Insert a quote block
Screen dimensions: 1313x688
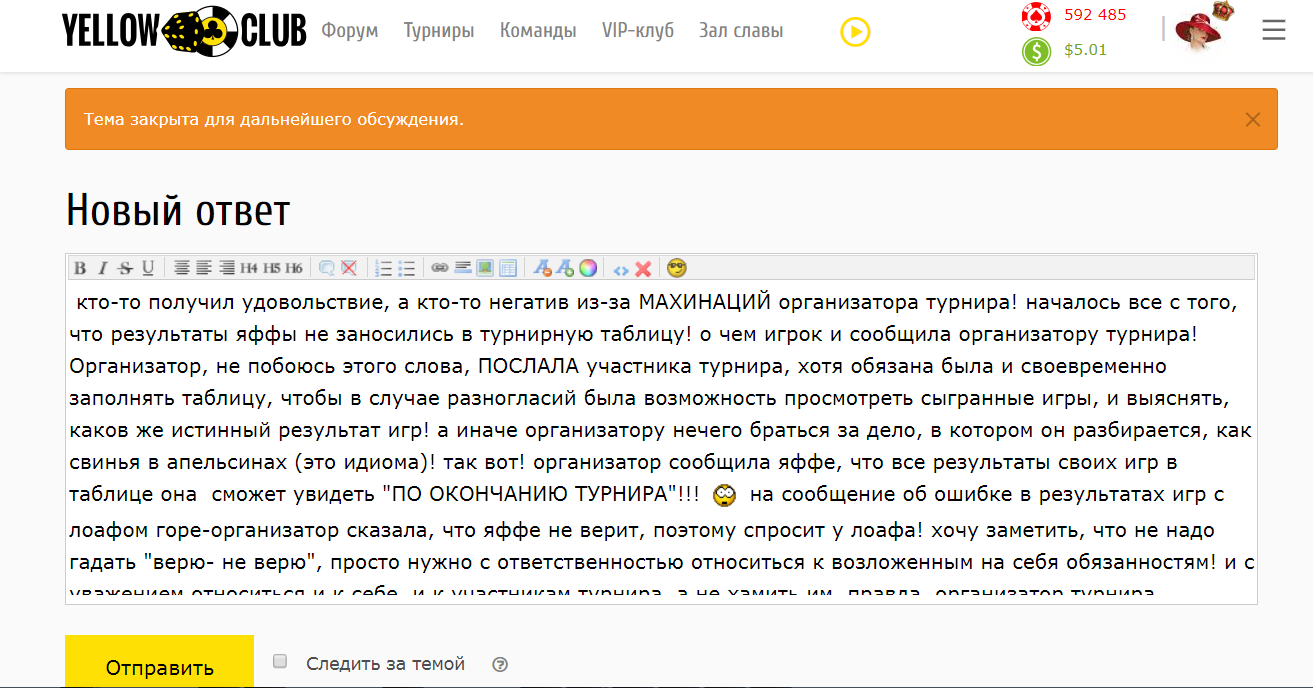pos(326,268)
